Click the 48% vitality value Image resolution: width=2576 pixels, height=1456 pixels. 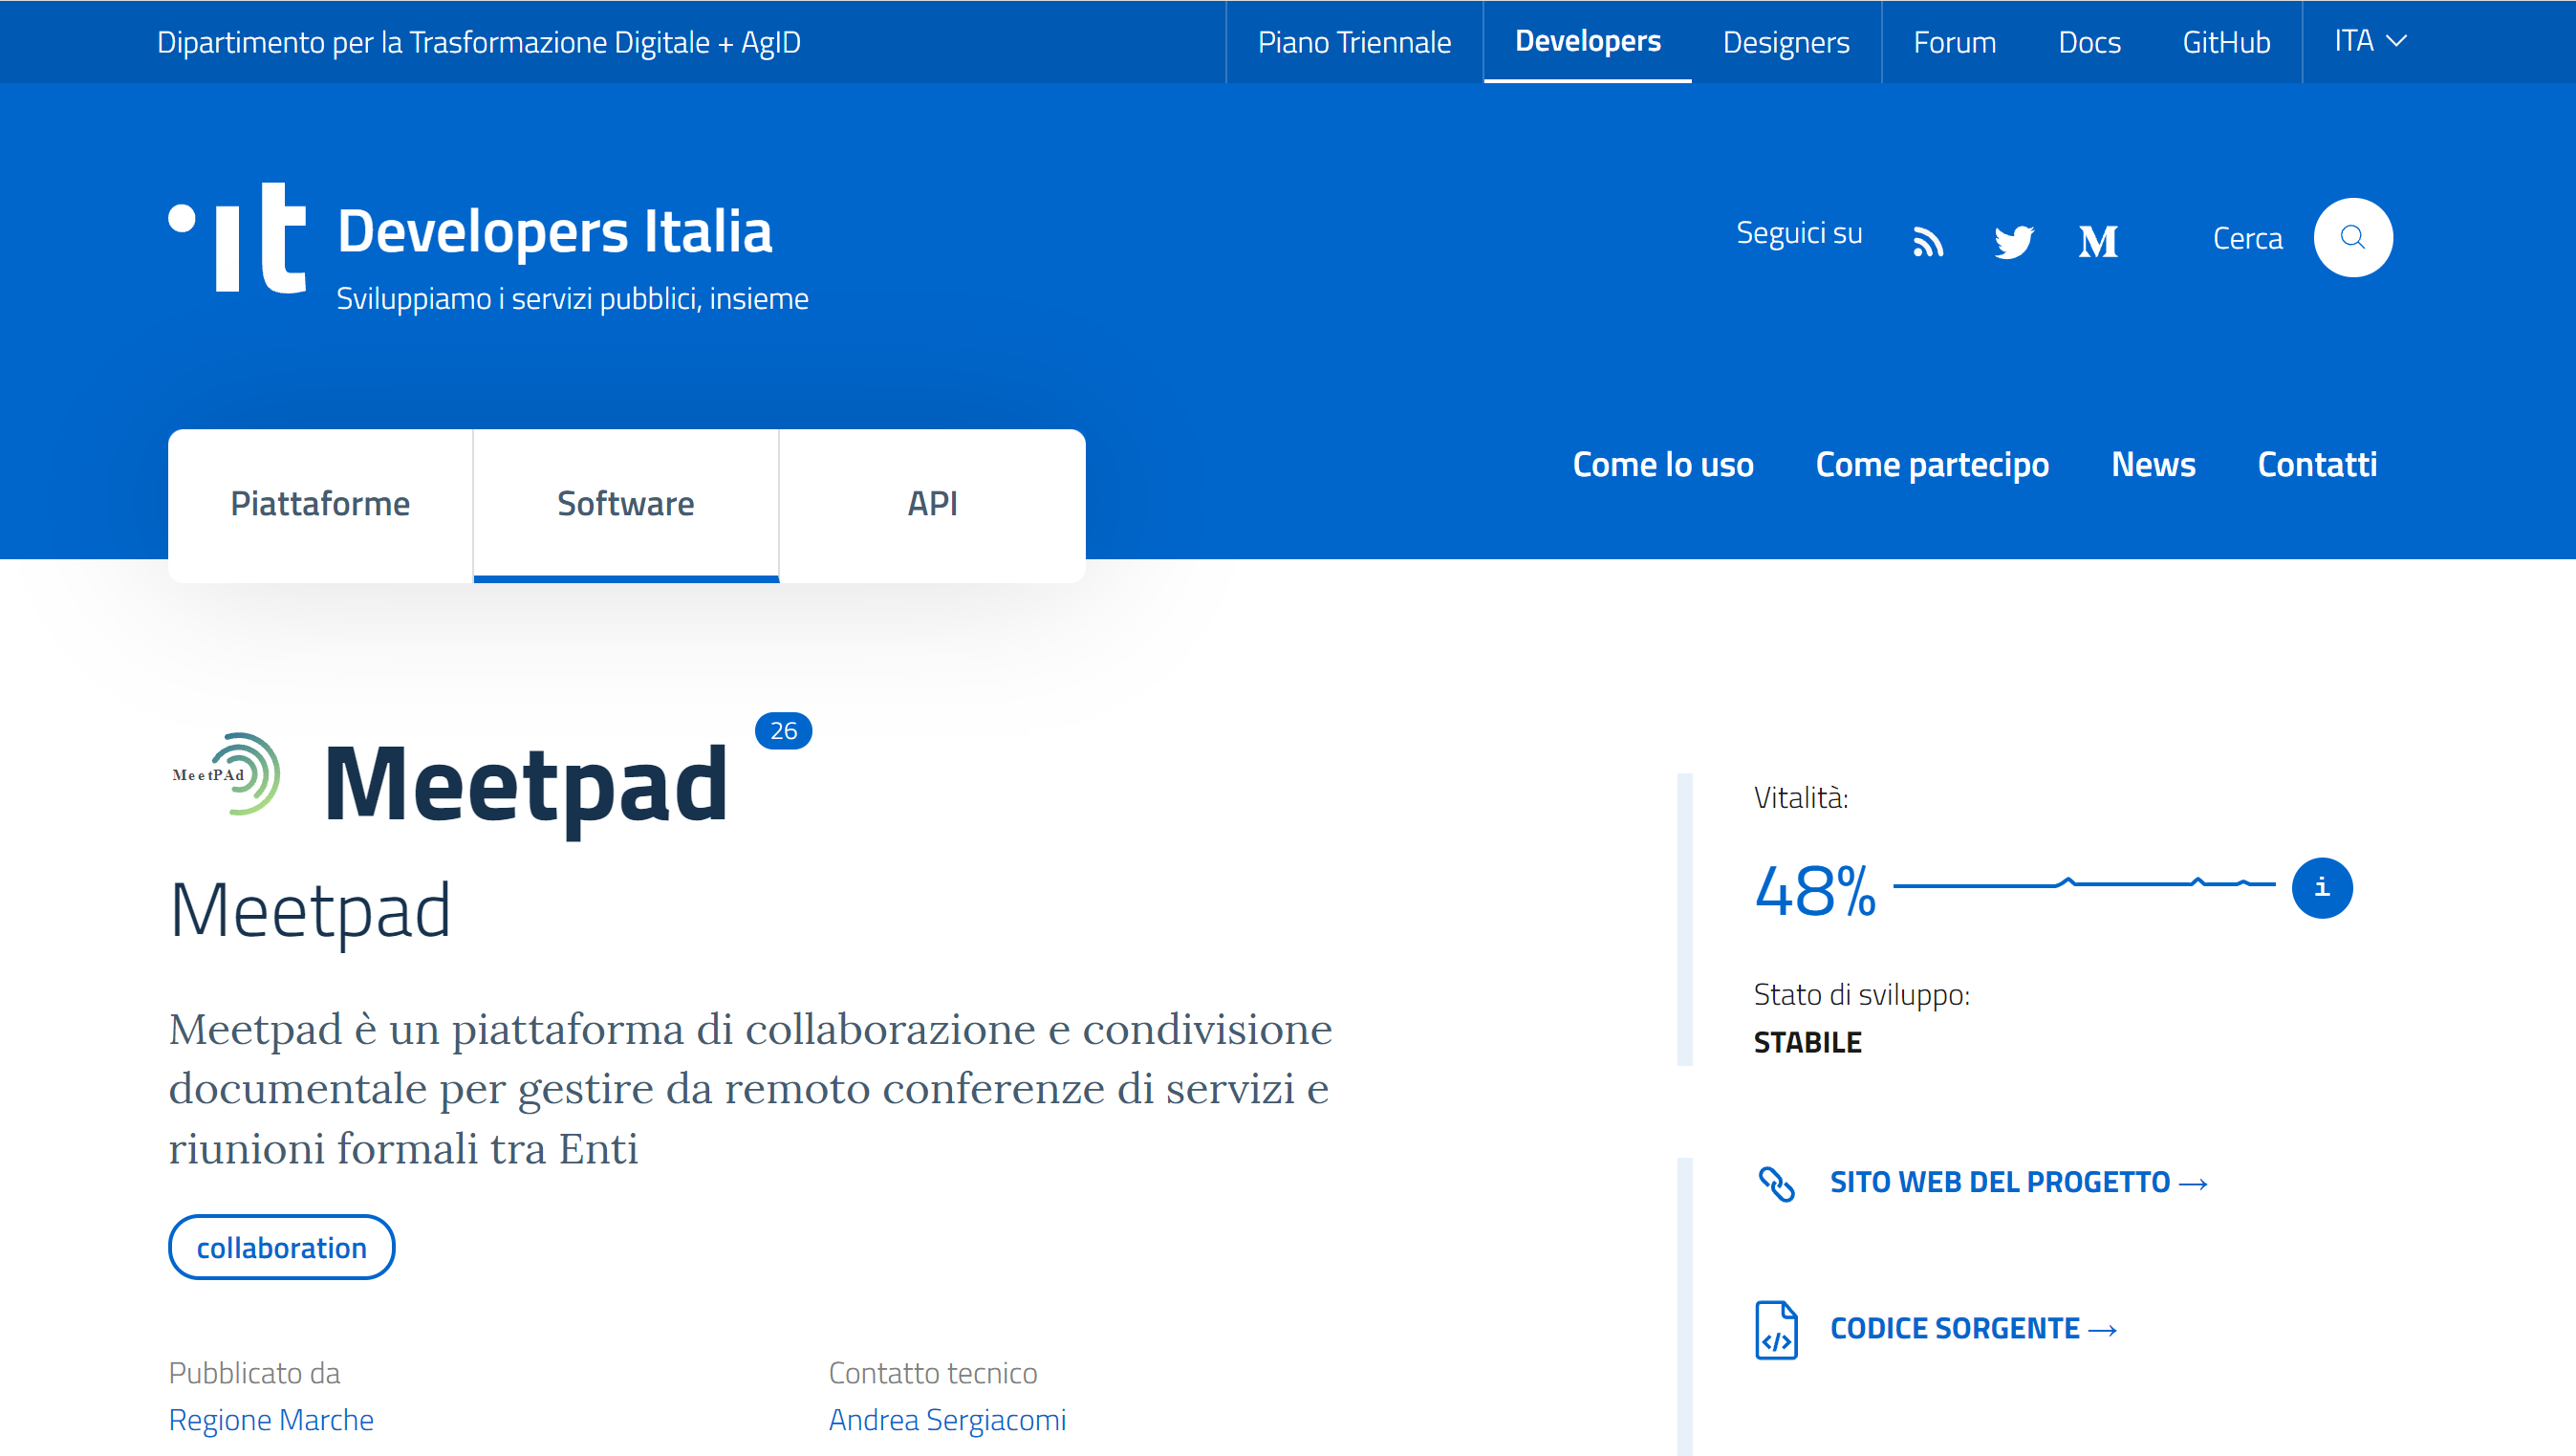tap(1815, 891)
